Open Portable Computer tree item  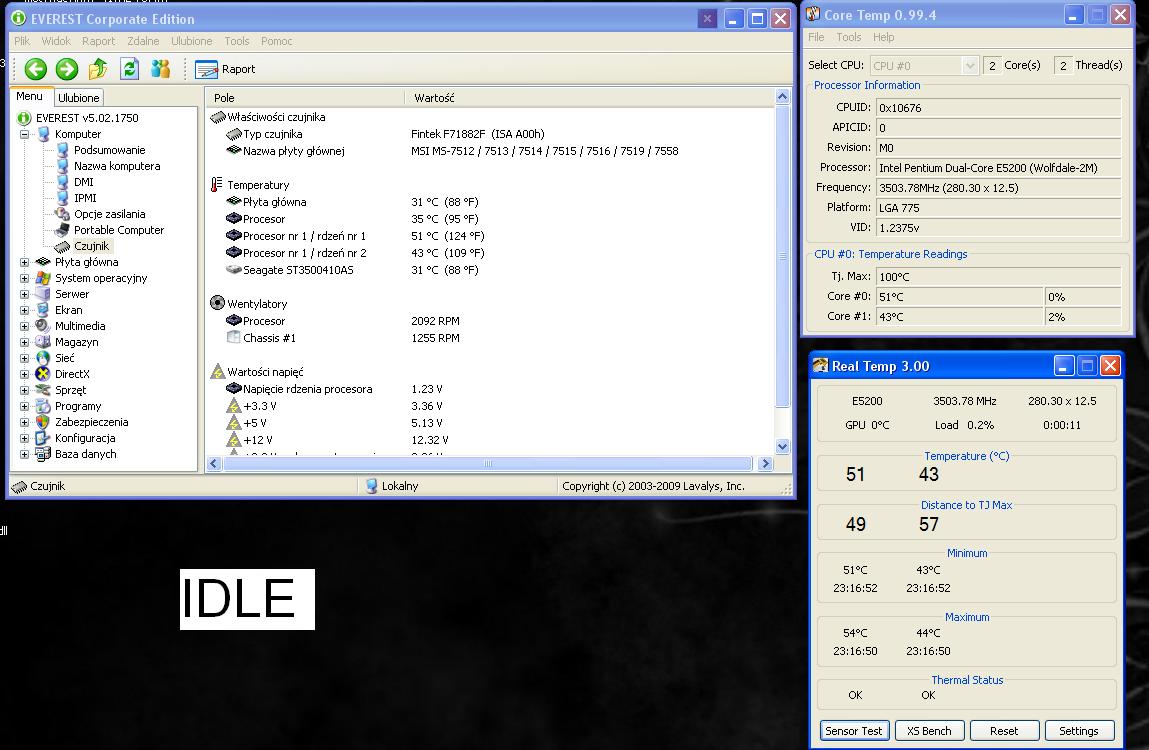point(119,230)
